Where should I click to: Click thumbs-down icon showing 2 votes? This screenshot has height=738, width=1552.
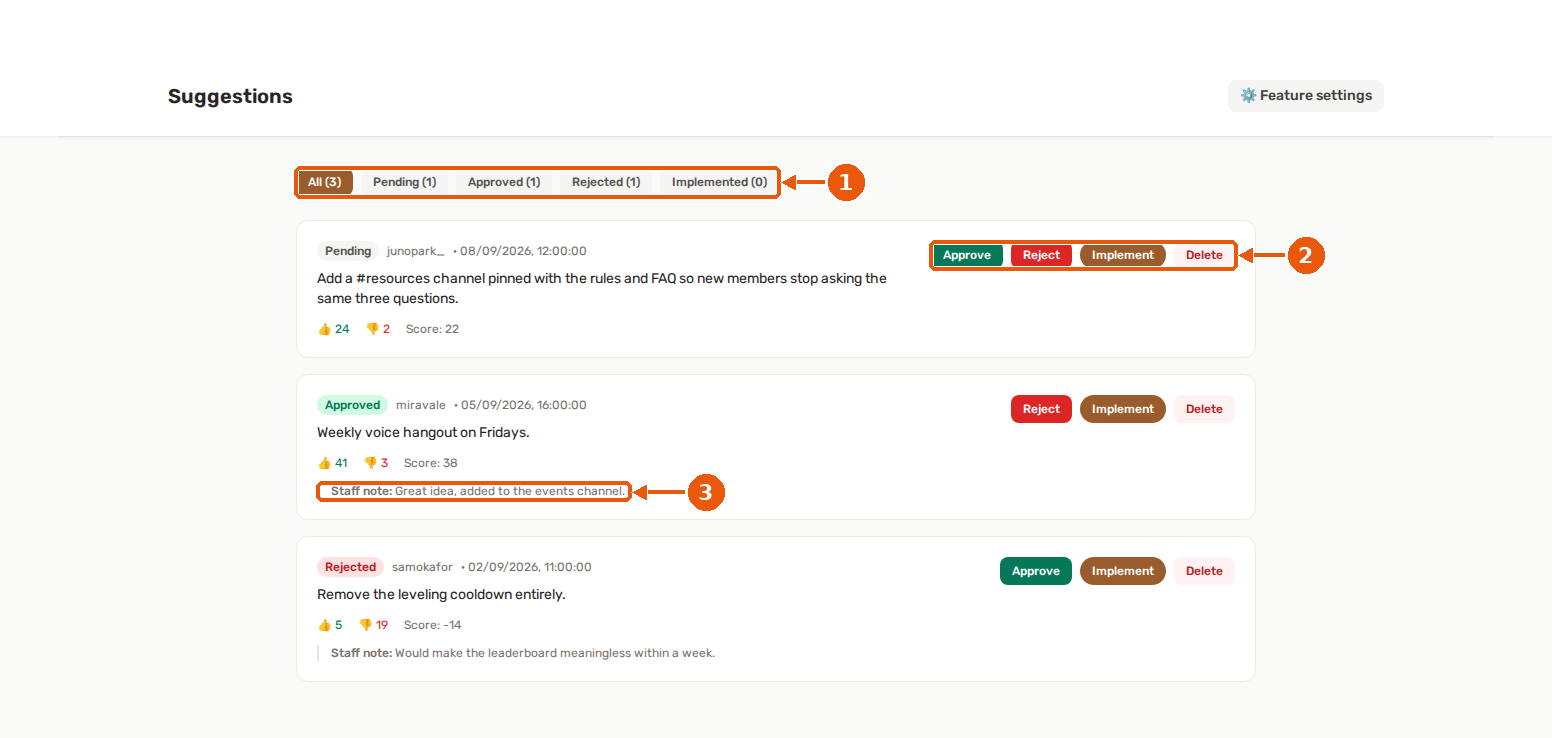[372, 329]
